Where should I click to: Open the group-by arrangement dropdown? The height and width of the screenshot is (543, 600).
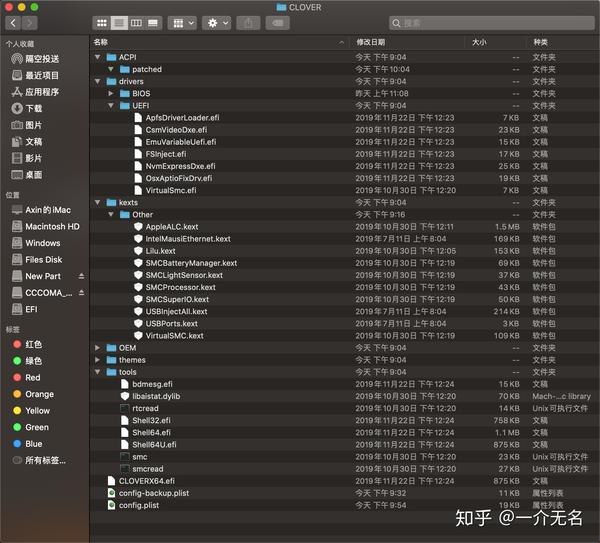pyautogui.click(x=183, y=23)
